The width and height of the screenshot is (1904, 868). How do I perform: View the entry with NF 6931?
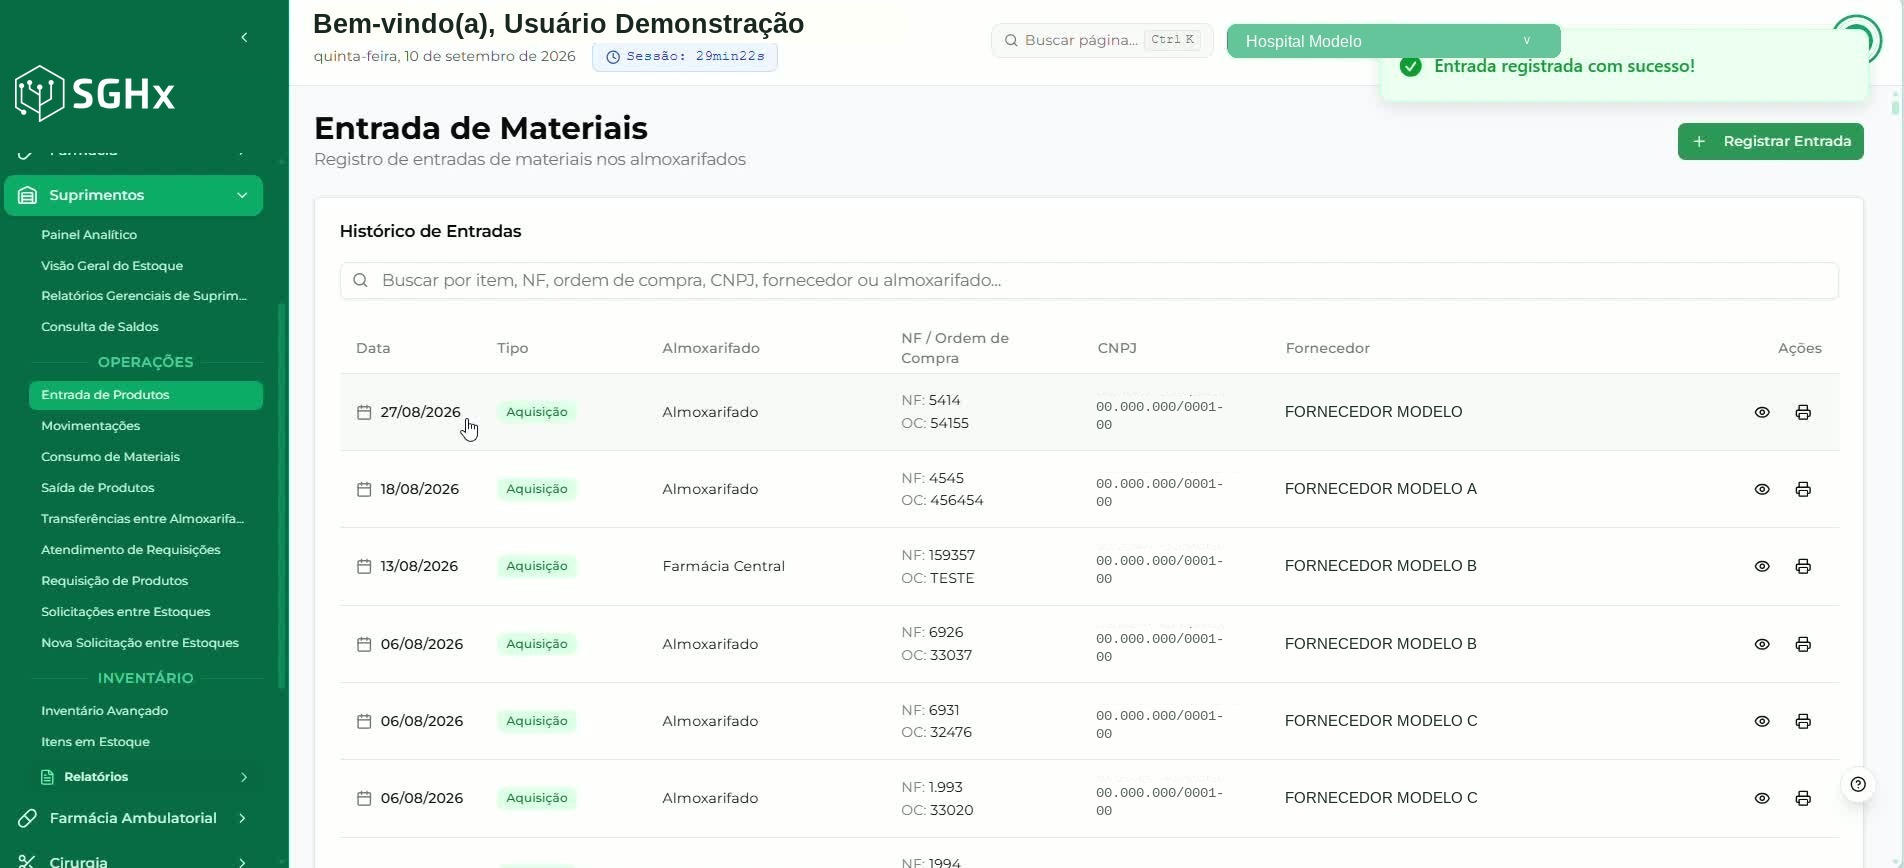1762,721
